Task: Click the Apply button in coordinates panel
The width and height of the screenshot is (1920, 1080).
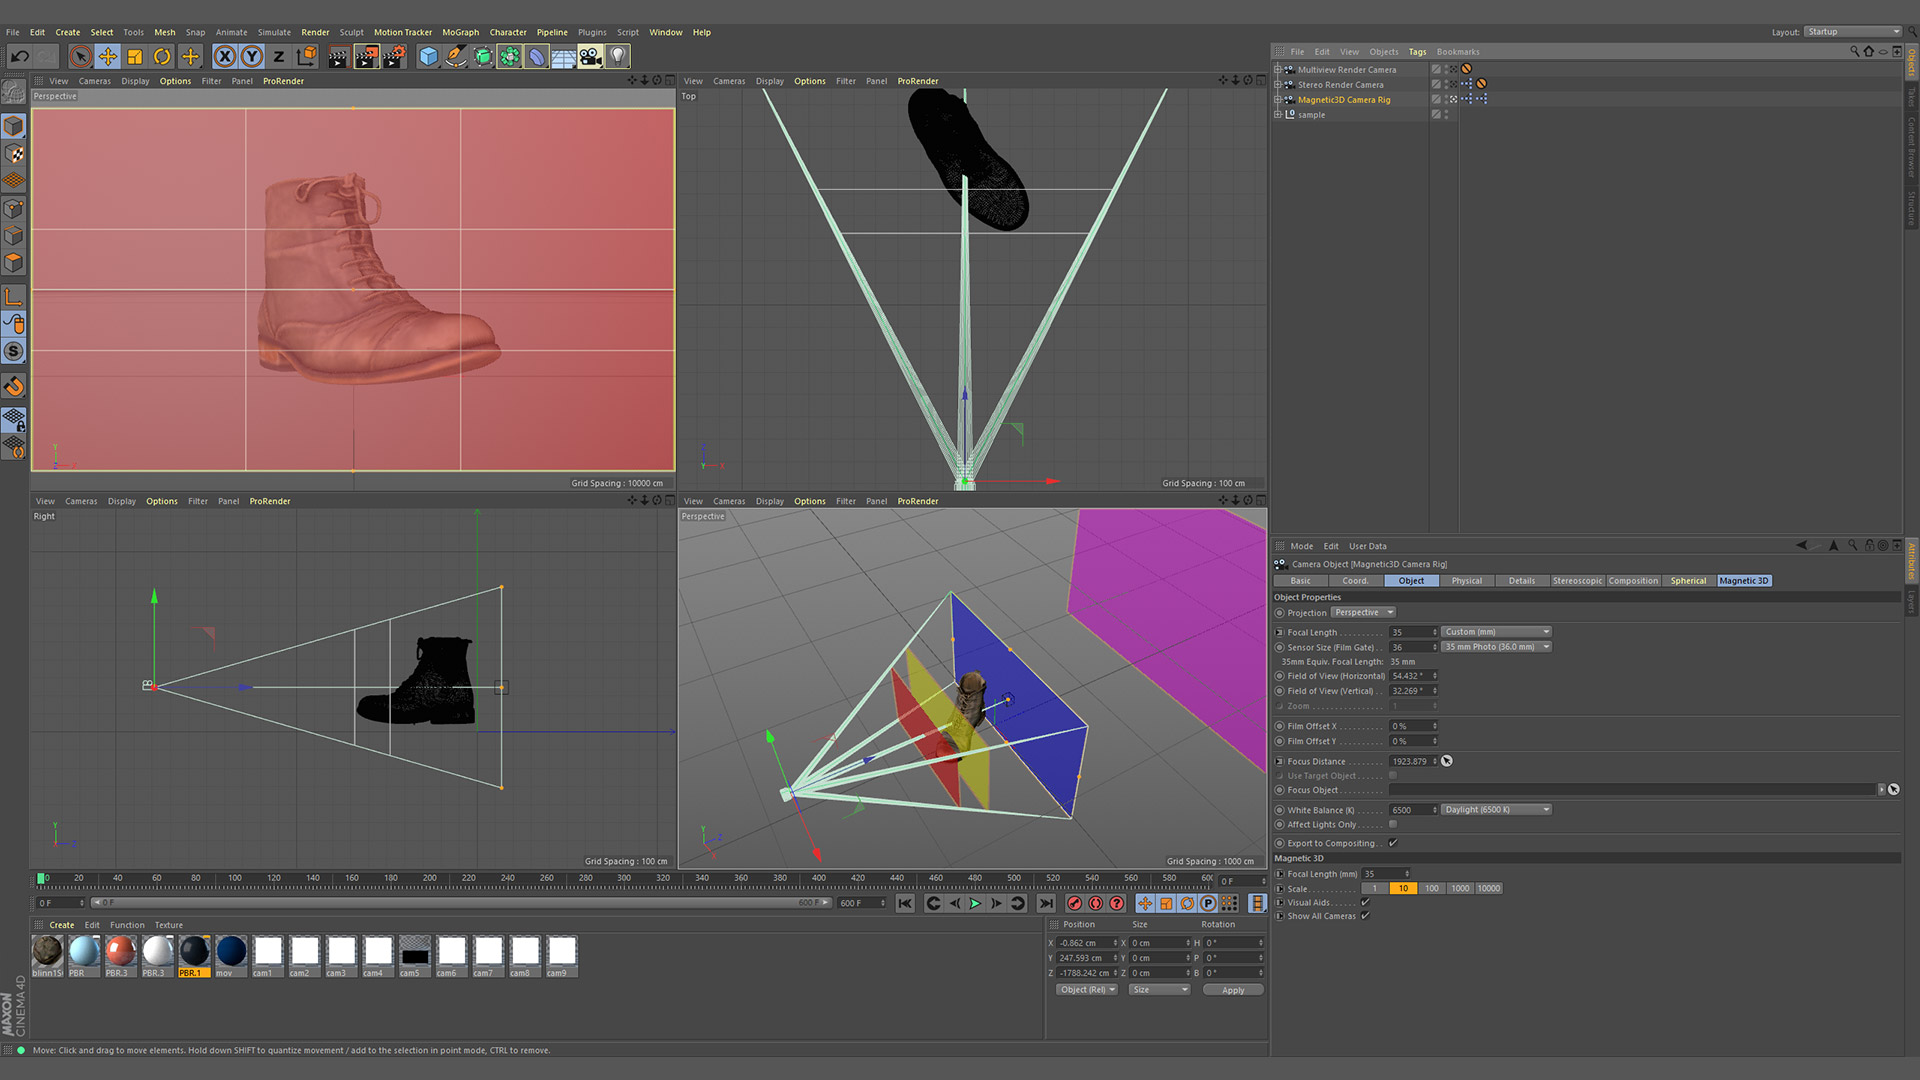Action: pos(1233,990)
